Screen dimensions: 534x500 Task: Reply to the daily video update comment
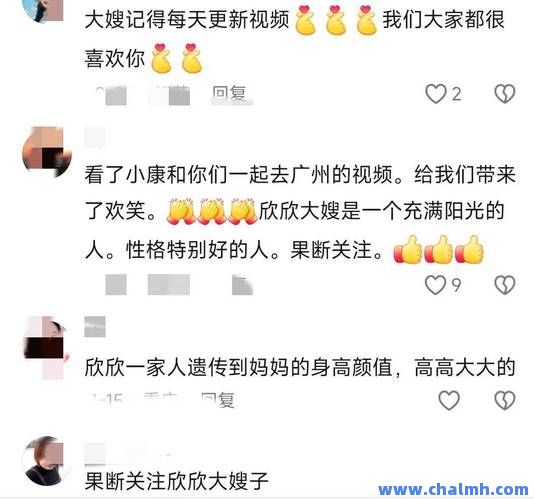[229, 93]
